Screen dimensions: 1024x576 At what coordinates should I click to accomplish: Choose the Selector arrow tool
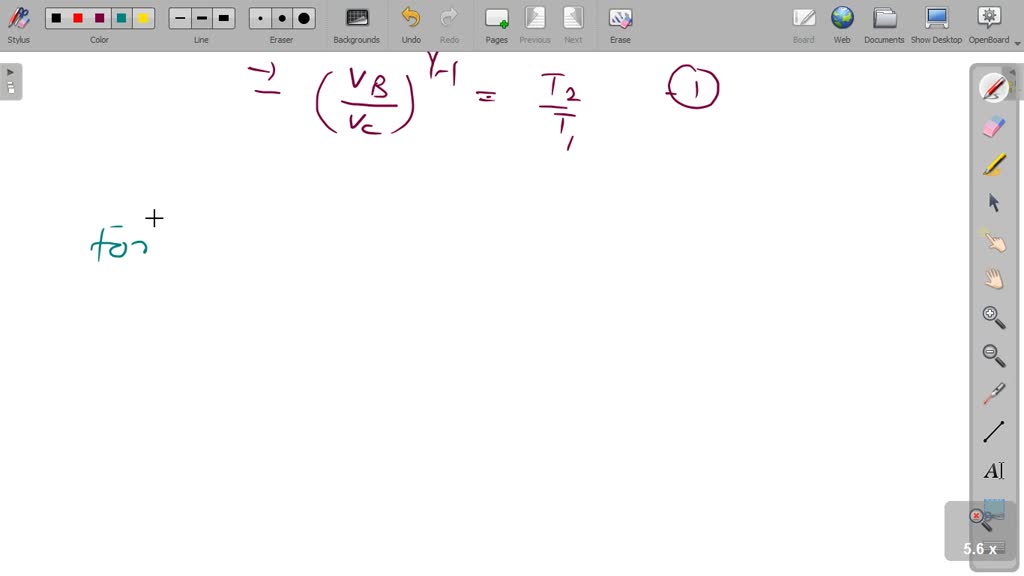(993, 202)
